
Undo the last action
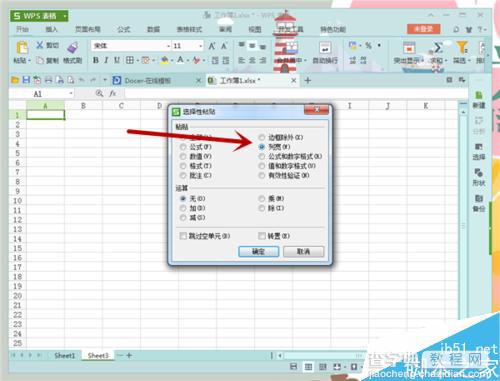pos(82,80)
